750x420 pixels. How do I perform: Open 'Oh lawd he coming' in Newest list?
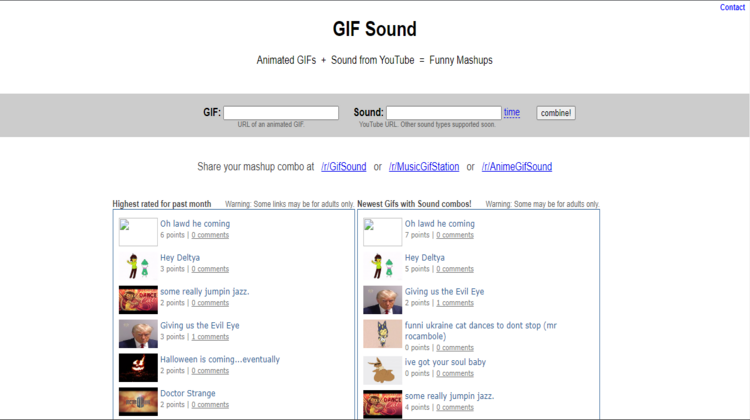[x=440, y=223]
